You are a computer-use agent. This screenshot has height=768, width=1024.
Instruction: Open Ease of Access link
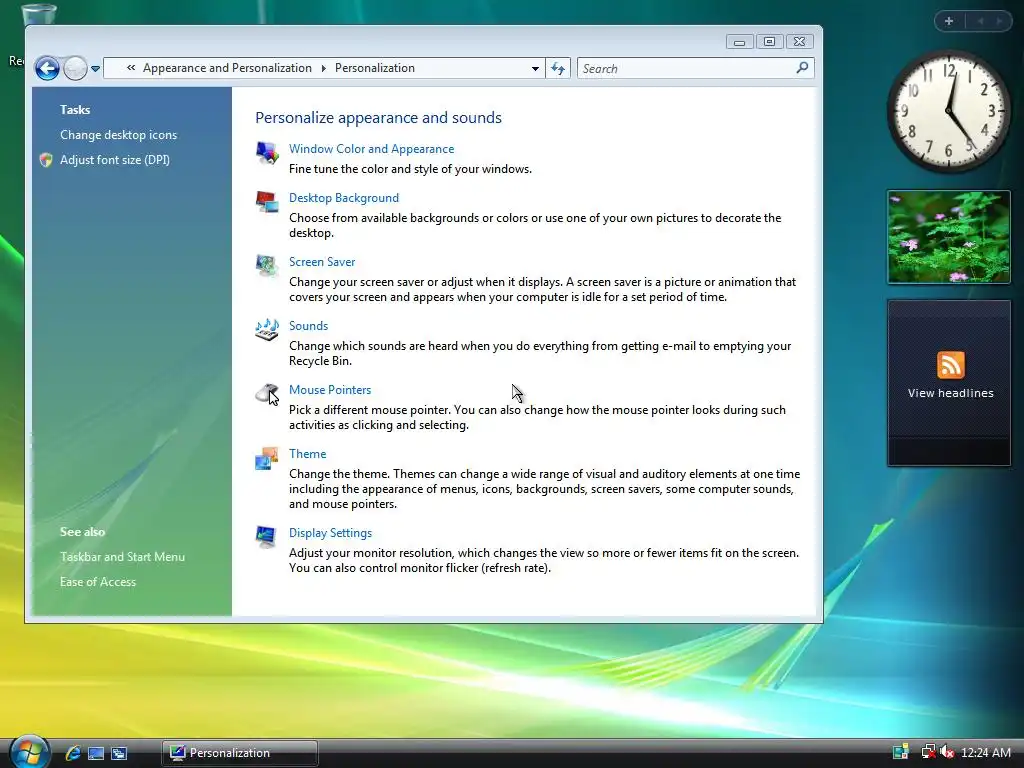click(x=98, y=582)
